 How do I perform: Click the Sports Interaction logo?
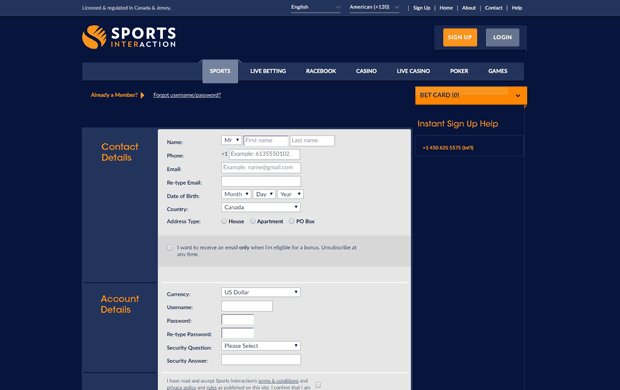[x=129, y=37]
